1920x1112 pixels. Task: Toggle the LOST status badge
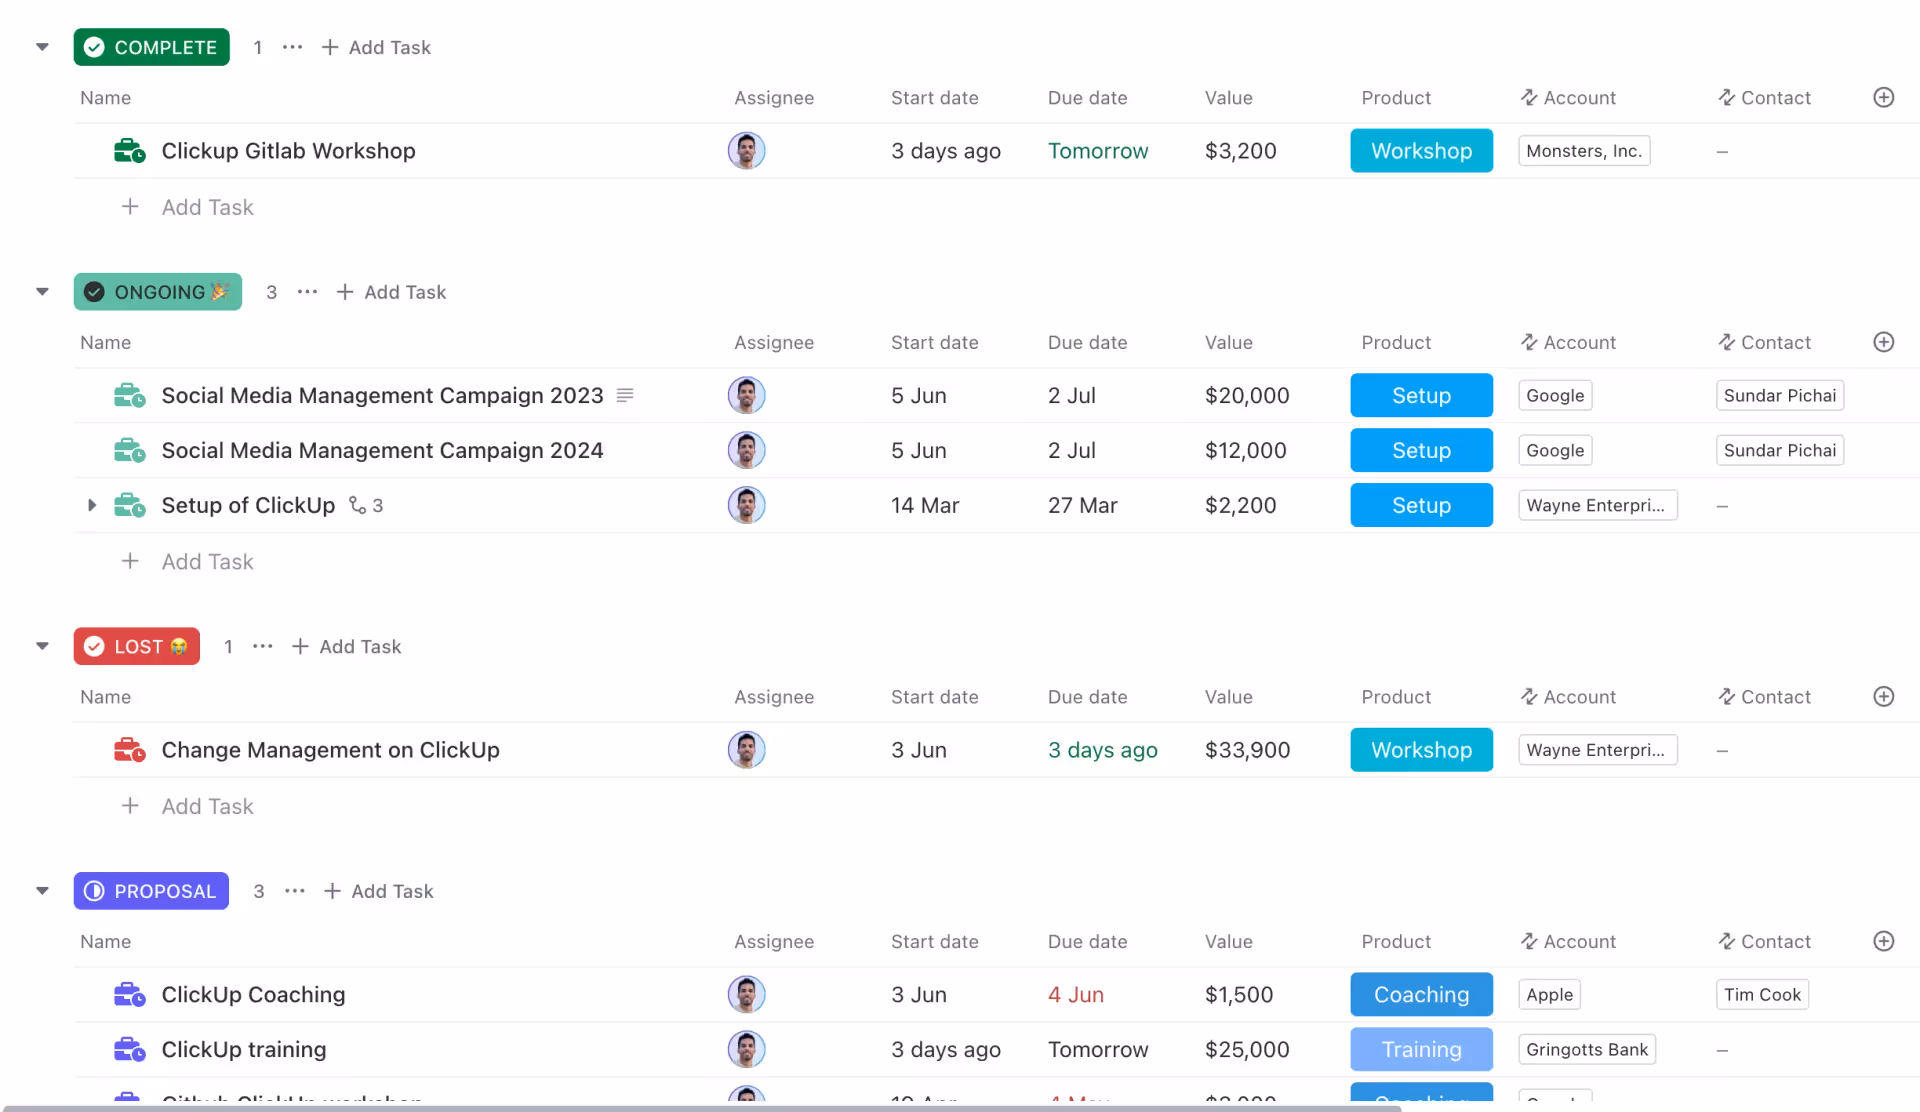pos(137,646)
